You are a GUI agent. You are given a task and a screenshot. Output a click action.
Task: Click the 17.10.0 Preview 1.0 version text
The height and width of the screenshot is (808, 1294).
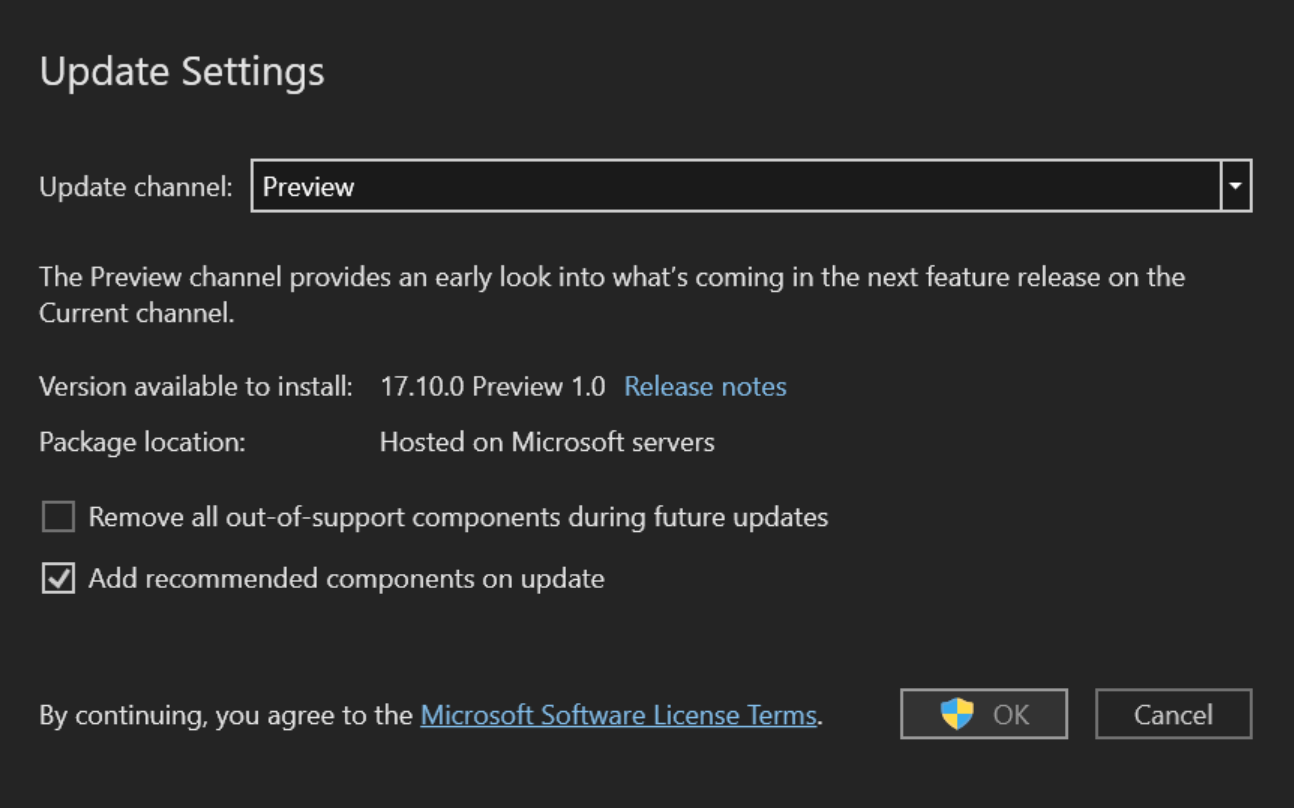[493, 386]
